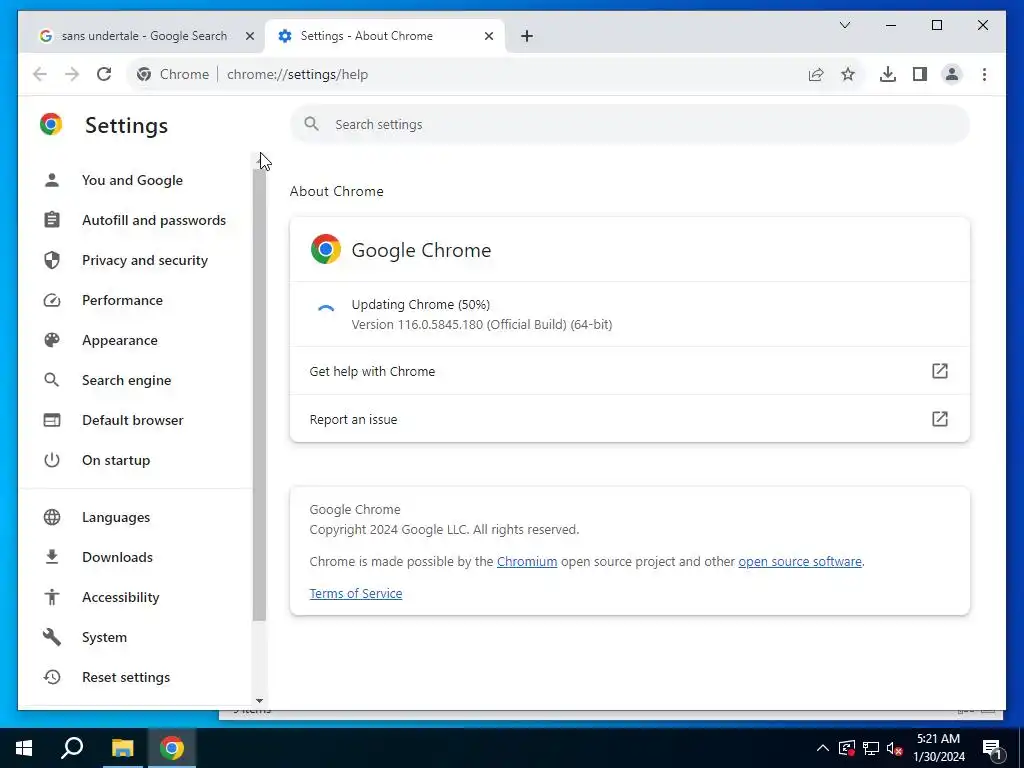Open the Chromium link

coord(526,562)
